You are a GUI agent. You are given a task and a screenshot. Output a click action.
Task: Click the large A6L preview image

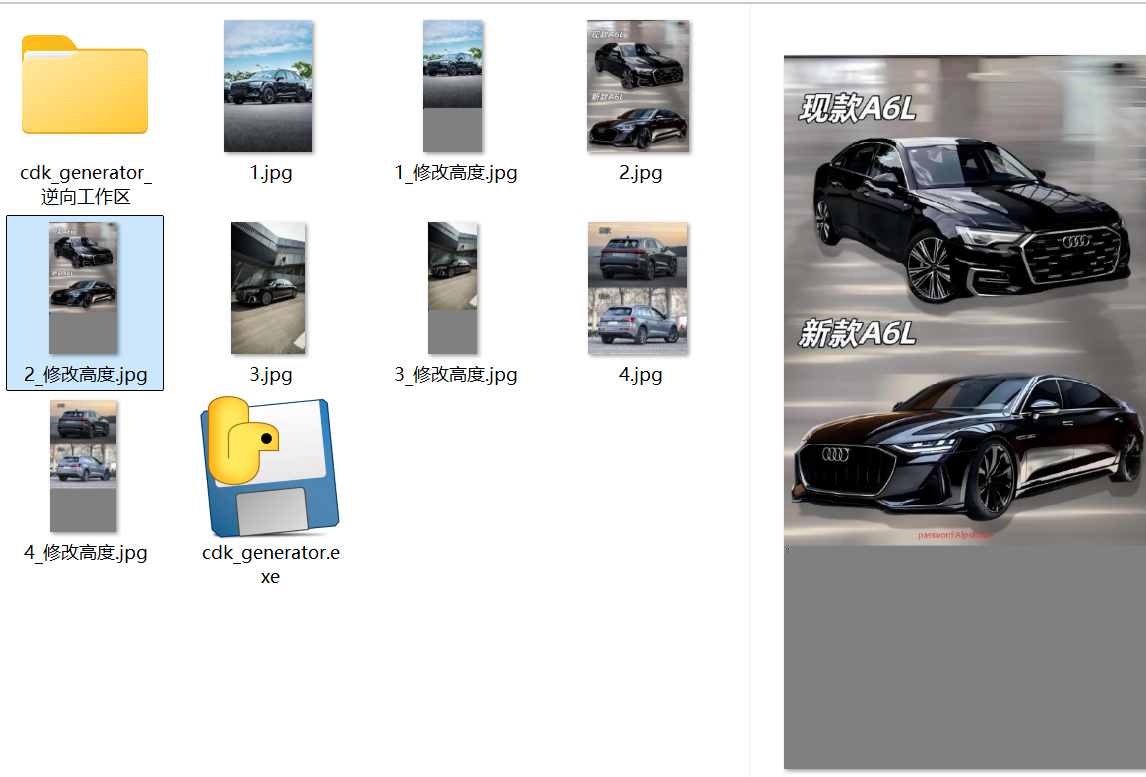coord(965,413)
